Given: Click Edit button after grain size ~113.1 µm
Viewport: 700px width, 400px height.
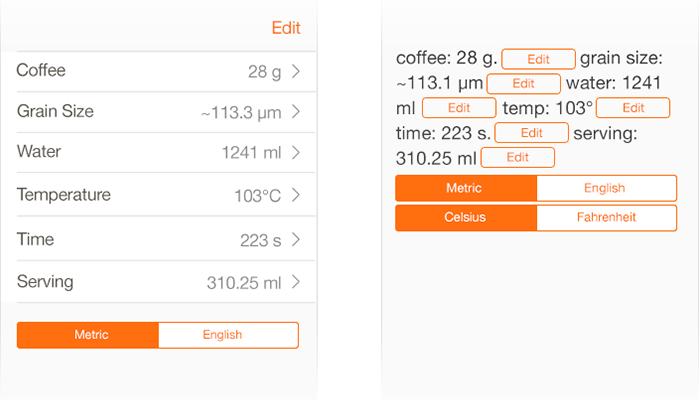Looking at the screenshot, I should tap(523, 83).
